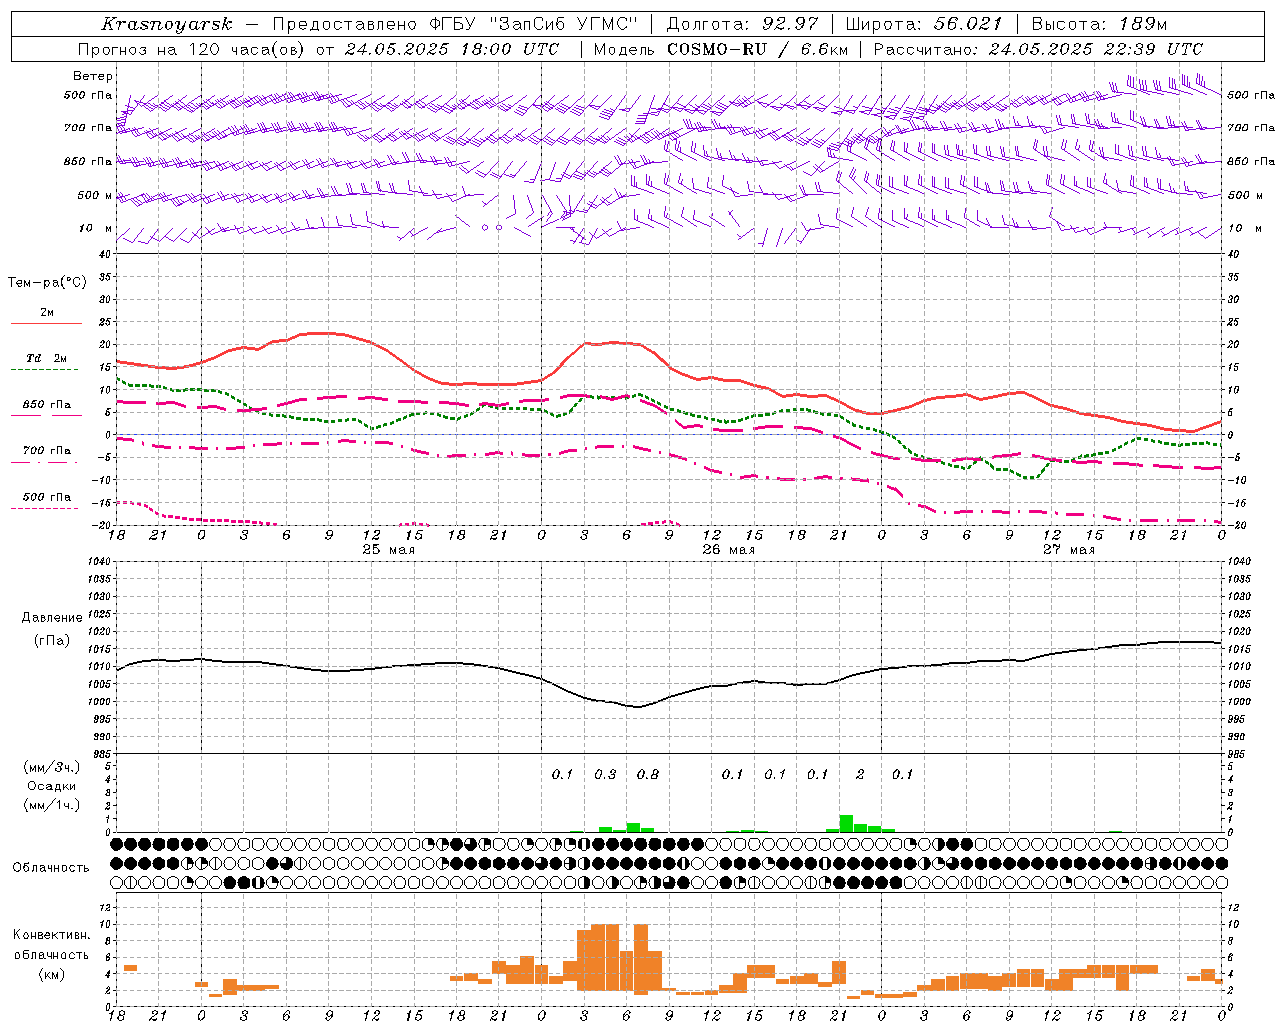The height and width of the screenshot is (1024, 1280).
Task: Click the green dashed sample under Td 2м
Action: point(45,370)
